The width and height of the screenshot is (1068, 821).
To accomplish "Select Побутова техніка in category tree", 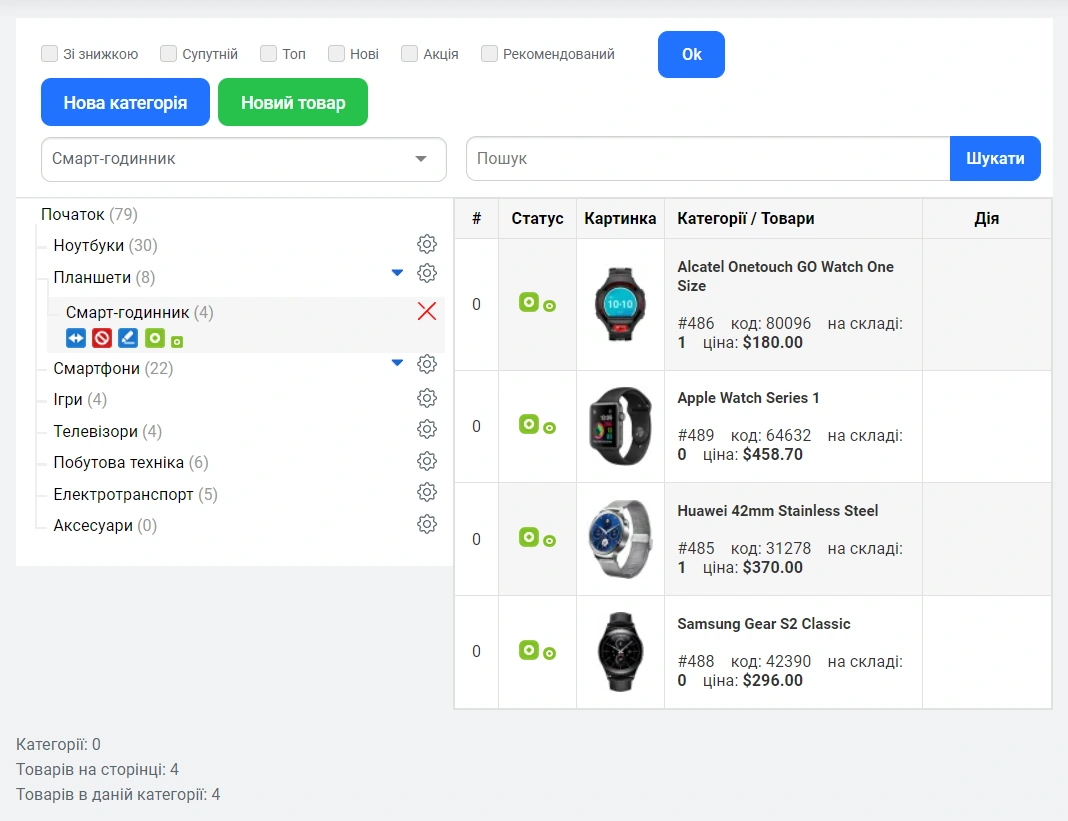I will tap(118, 463).
